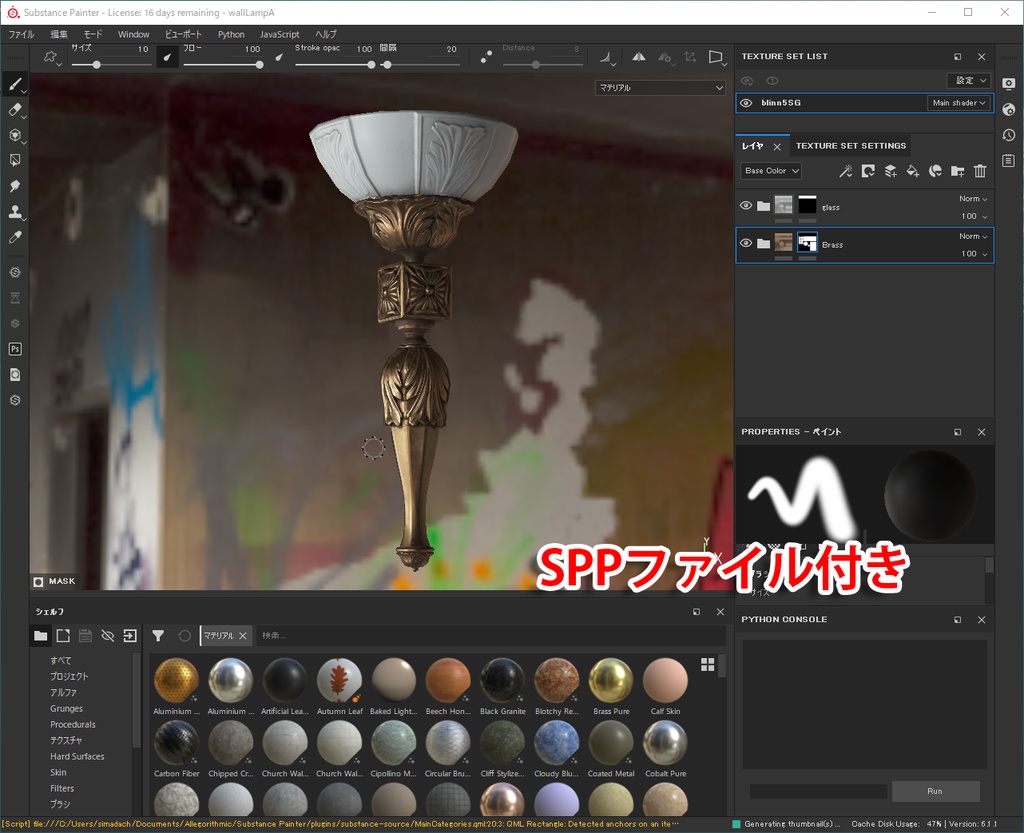Hide the Brass layer
Viewport: 1024px width, 833px height.
(746, 244)
